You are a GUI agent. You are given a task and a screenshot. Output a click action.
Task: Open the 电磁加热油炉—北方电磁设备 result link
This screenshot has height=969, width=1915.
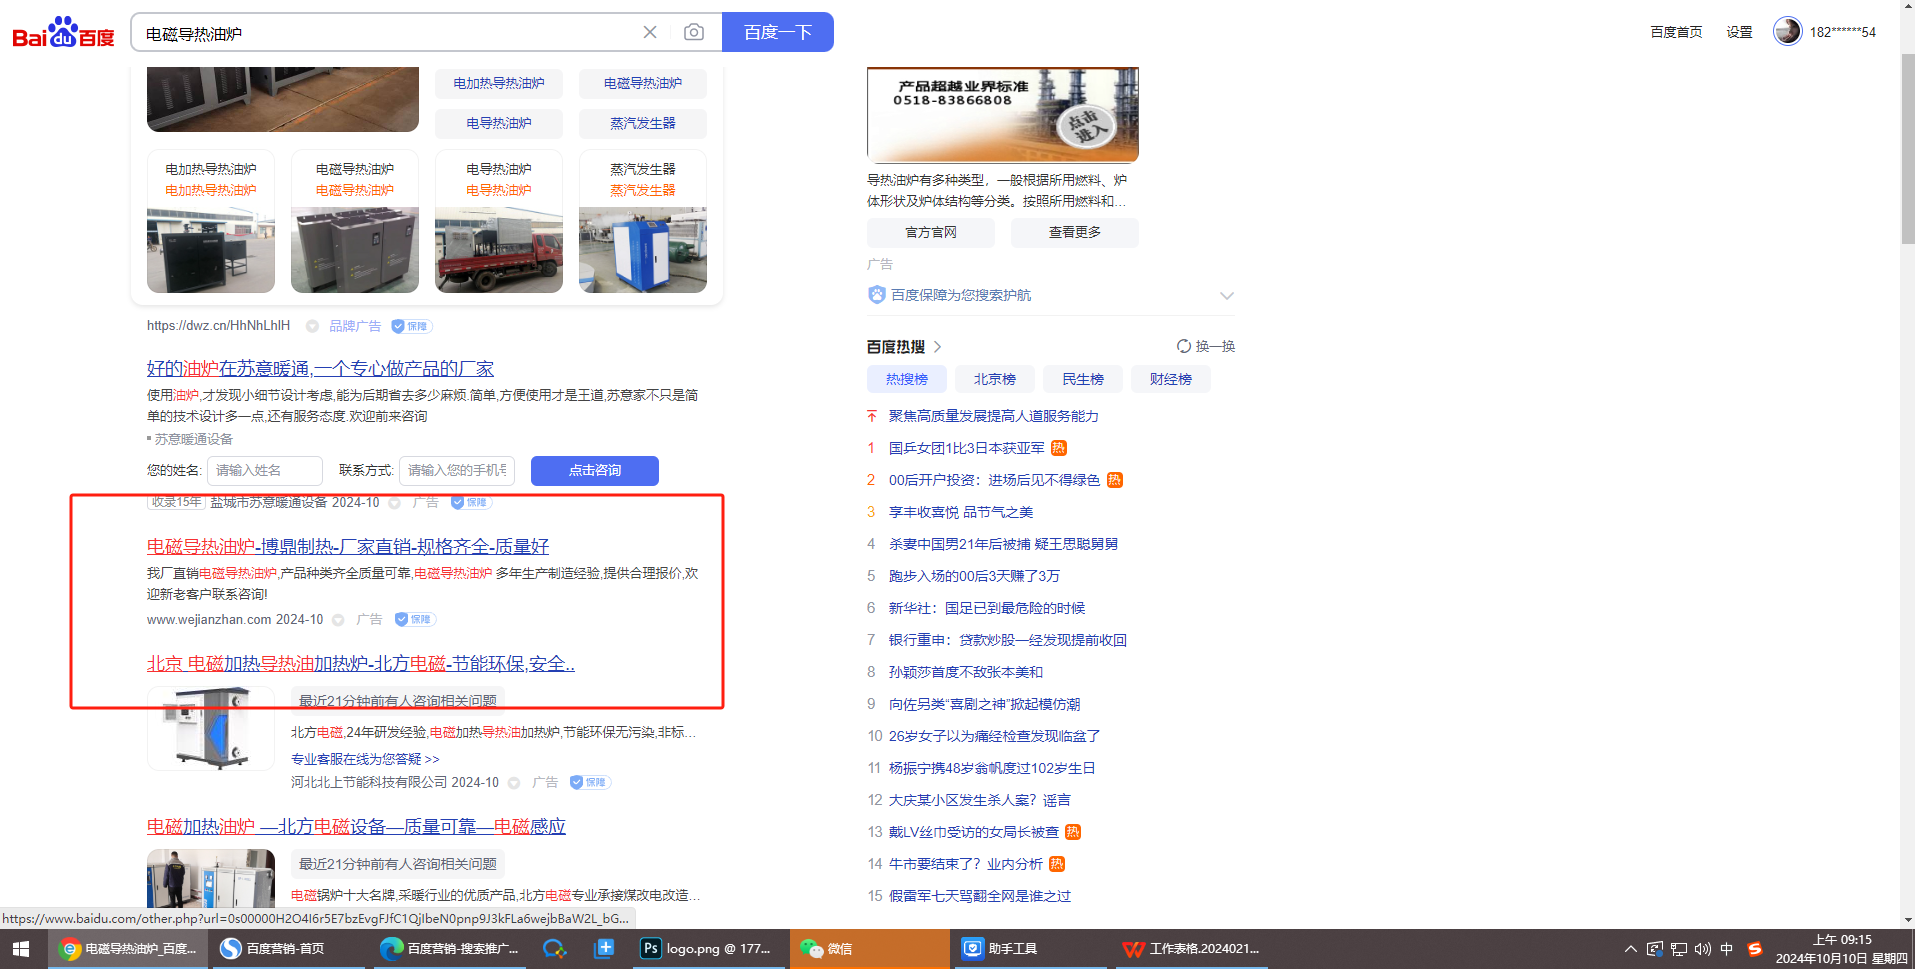point(356,826)
